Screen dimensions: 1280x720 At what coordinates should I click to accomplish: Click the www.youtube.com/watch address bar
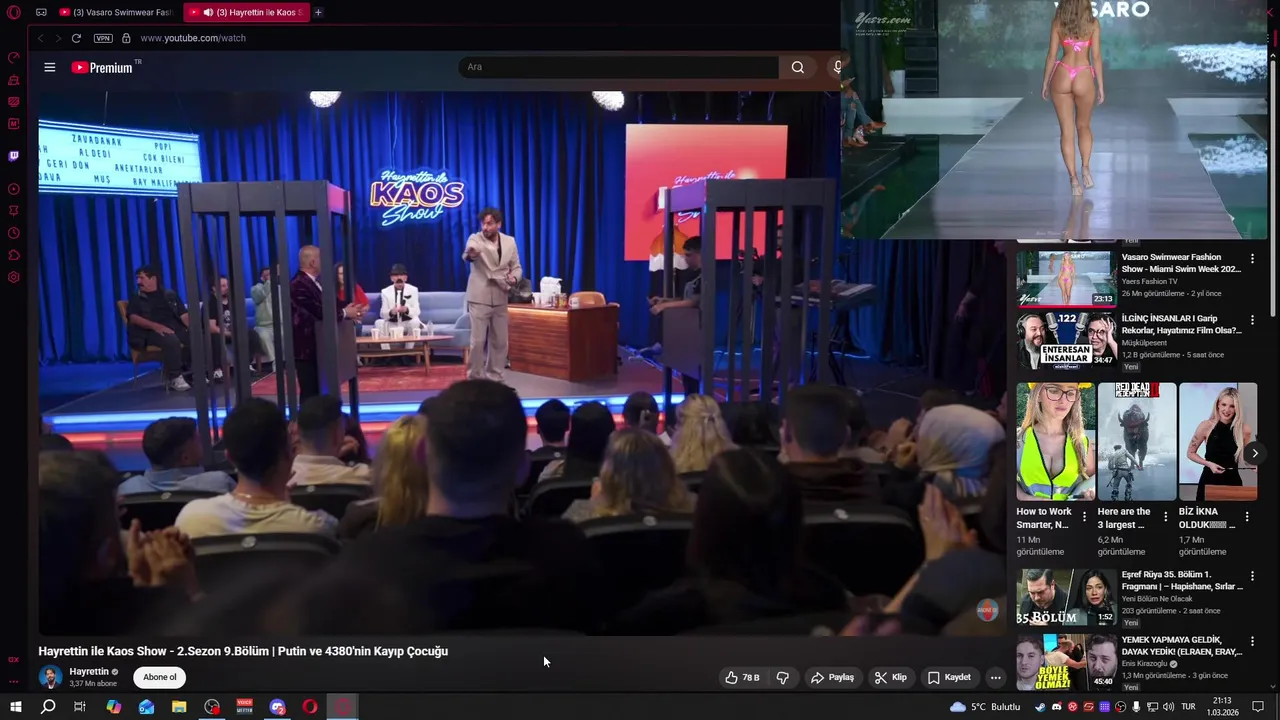click(193, 38)
